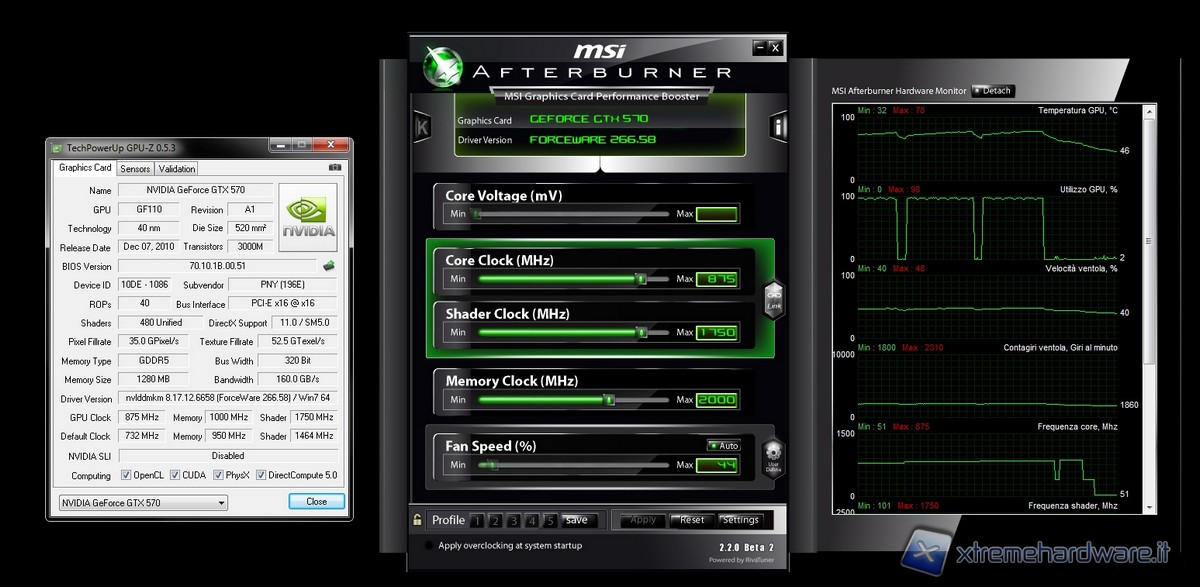
Task: Click the Kombustor K icon
Action: [421, 127]
